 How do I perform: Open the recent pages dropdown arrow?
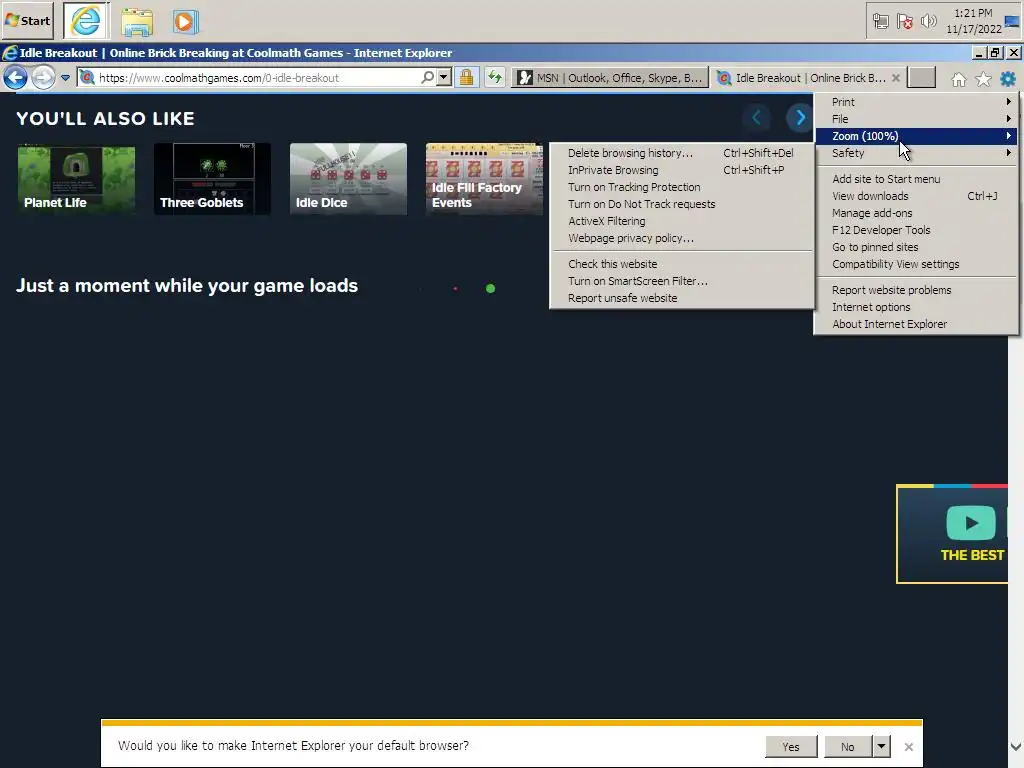click(x=65, y=78)
